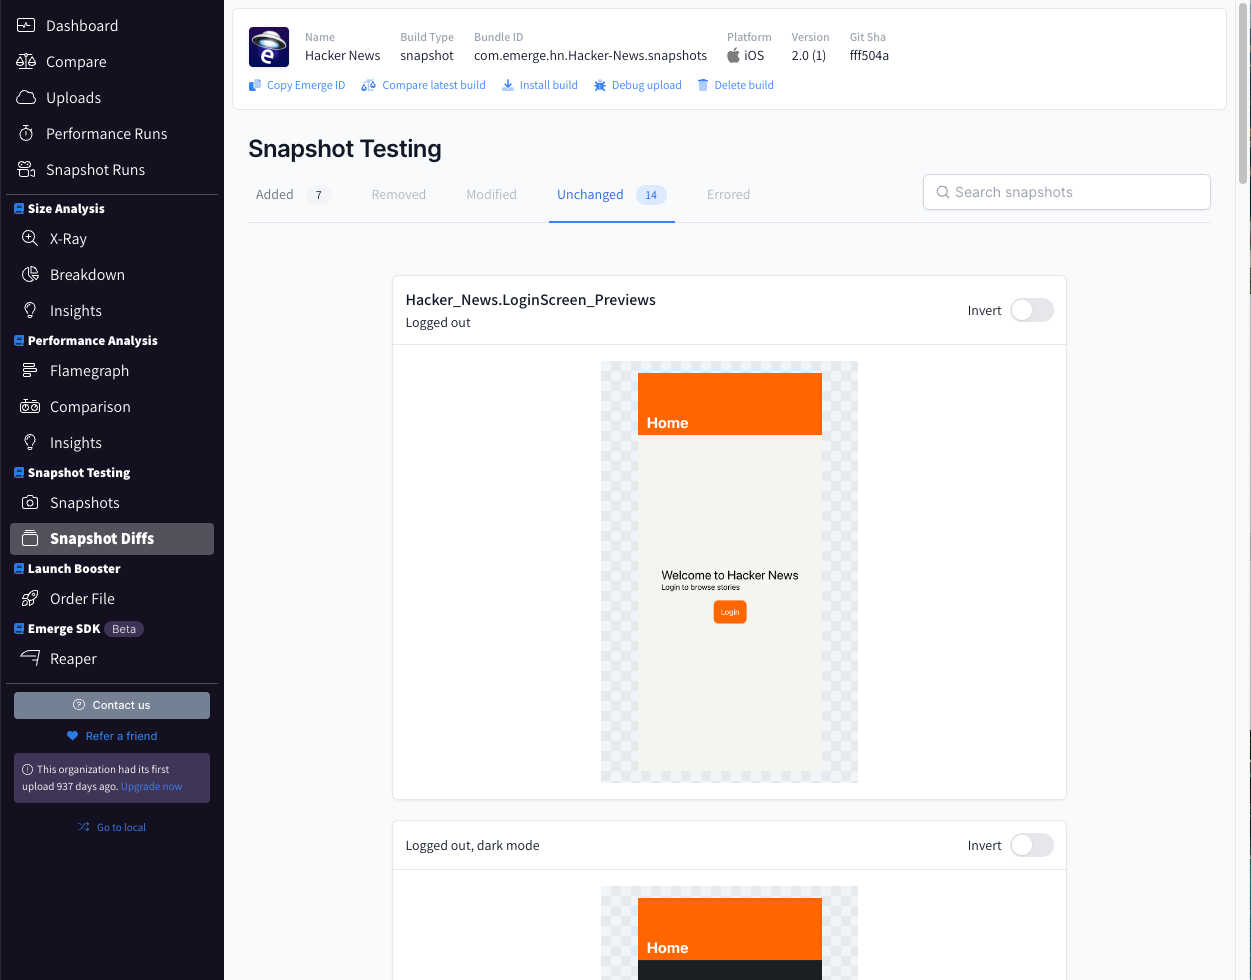Click the Reaper scythe icon
Image resolution: width=1251 pixels, height=980 pixels.
point(30,657)
